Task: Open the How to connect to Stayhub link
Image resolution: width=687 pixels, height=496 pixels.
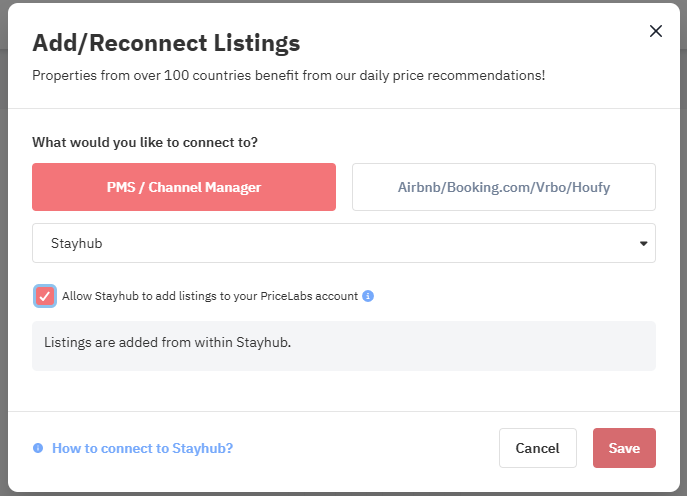Action: pyautogui.click(x=142, y=448)
